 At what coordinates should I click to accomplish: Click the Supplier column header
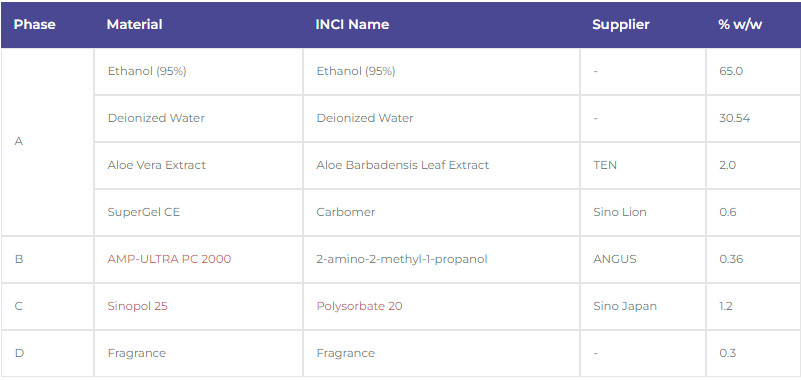[x=621, y=25]
